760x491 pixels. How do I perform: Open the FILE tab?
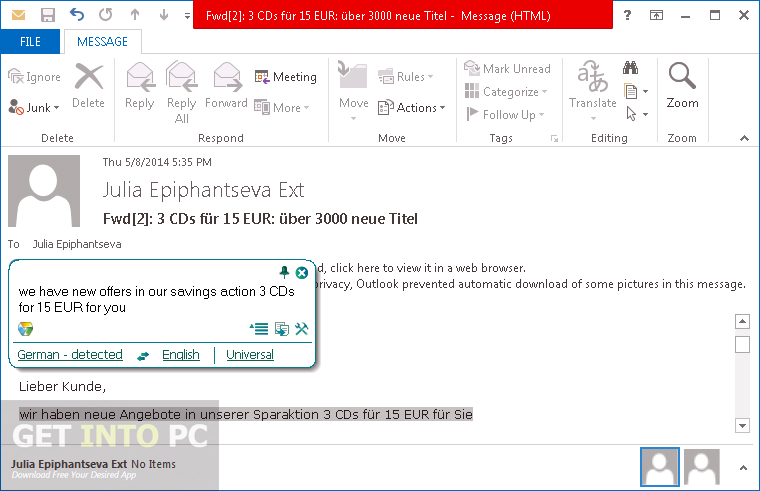pos(30,42)
